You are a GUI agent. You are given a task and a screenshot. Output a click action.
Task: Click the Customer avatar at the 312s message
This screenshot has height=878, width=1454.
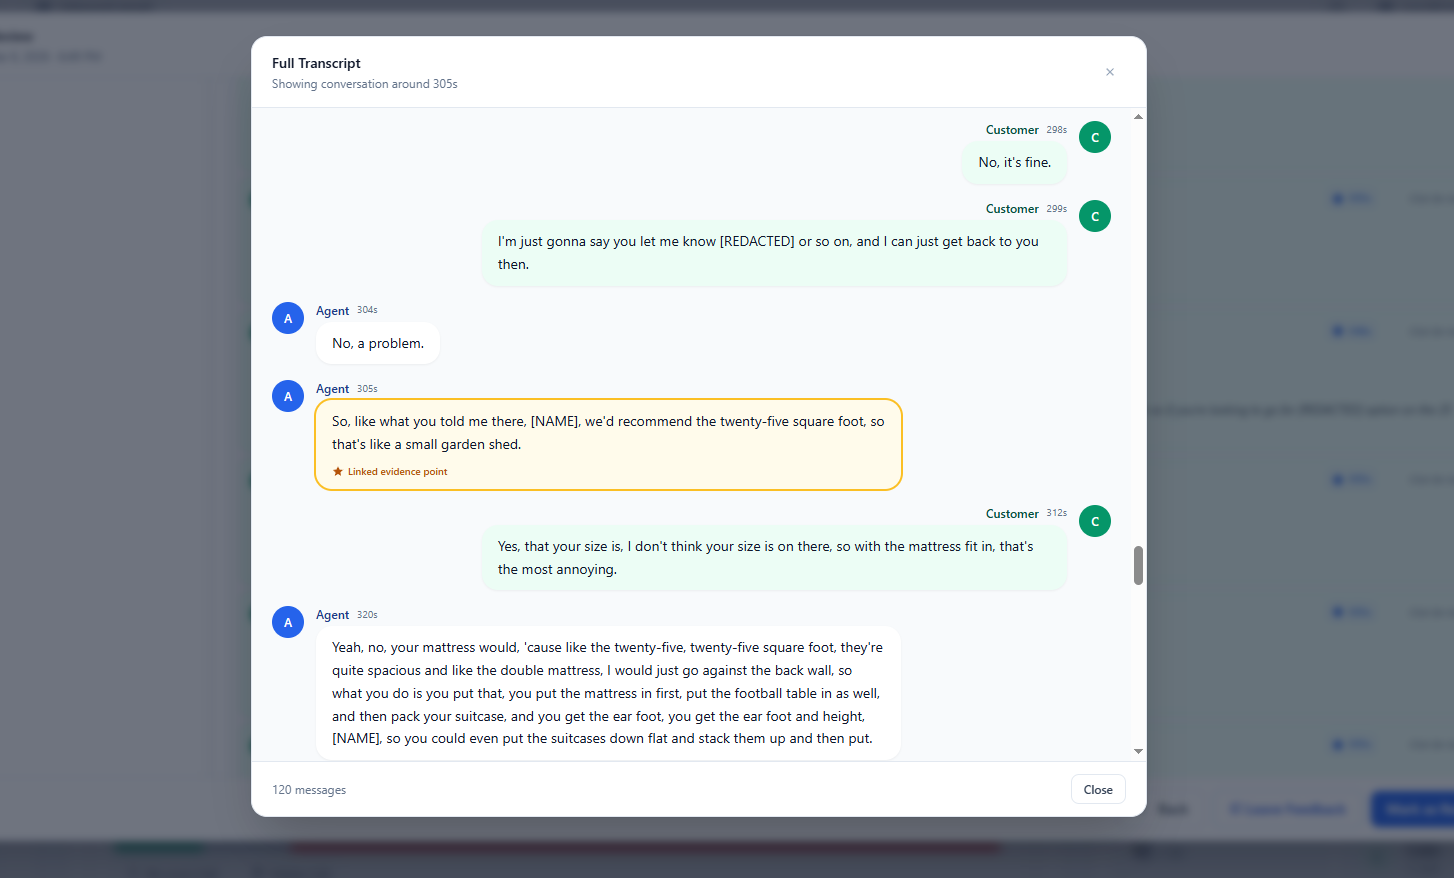point(1094,521)
